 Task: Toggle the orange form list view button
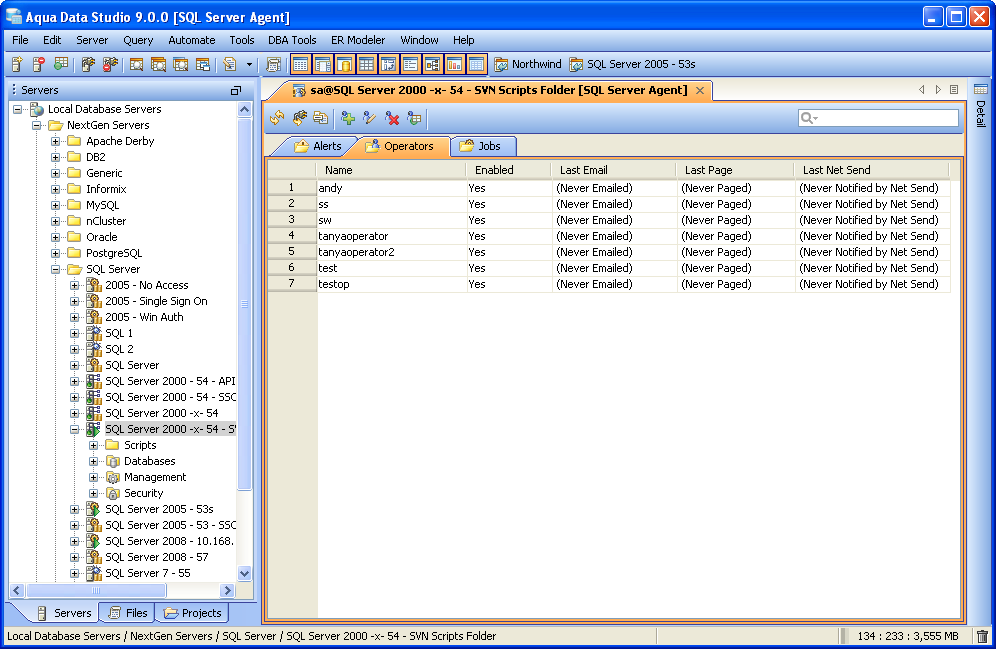(410, 64)
